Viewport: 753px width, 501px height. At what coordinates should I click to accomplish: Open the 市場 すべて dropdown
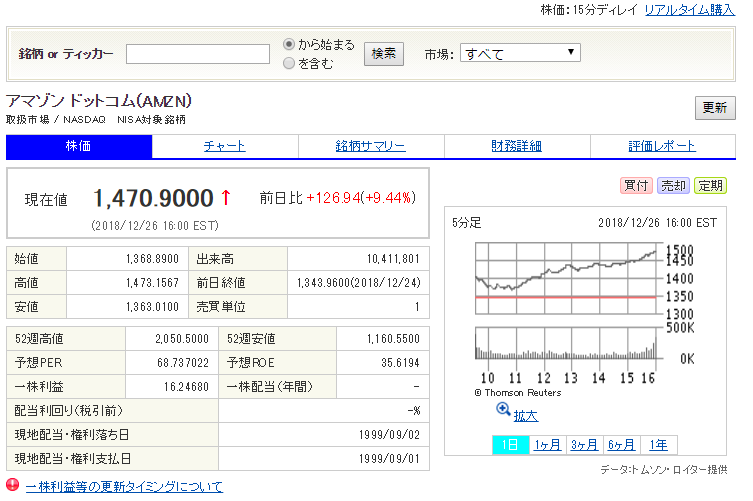click(x=520, y=53)
